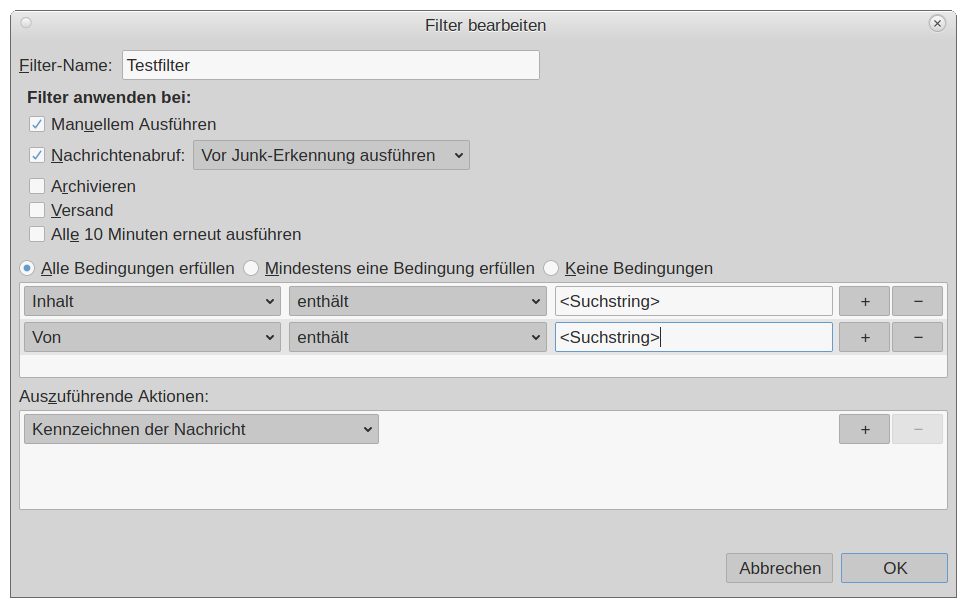Screen dimensions: 967x608
Task: Uncheck the Nachrichtenabruf checkbox
Action: [x=37, y=155]
